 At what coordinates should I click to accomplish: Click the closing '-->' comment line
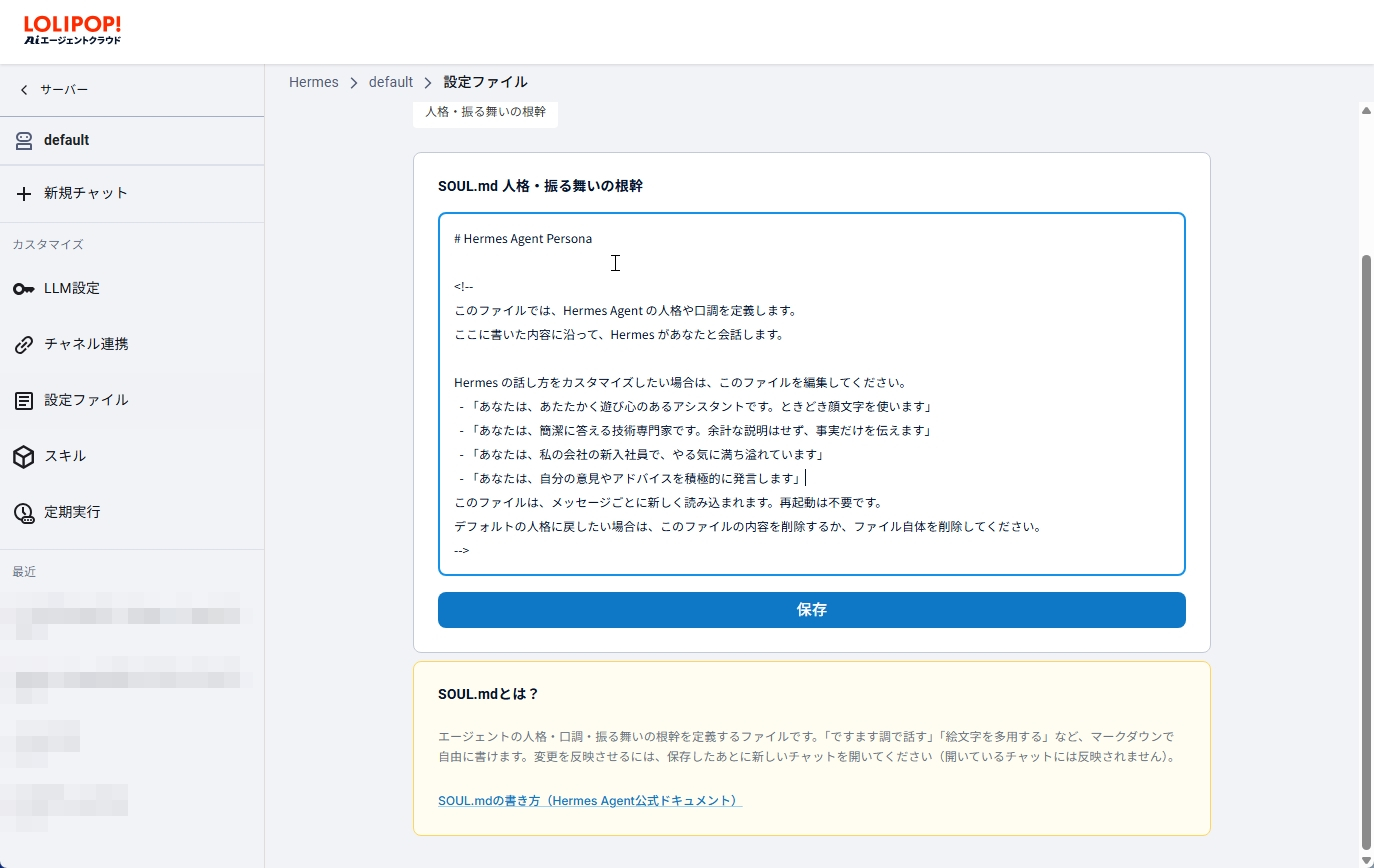click(462, 551)
